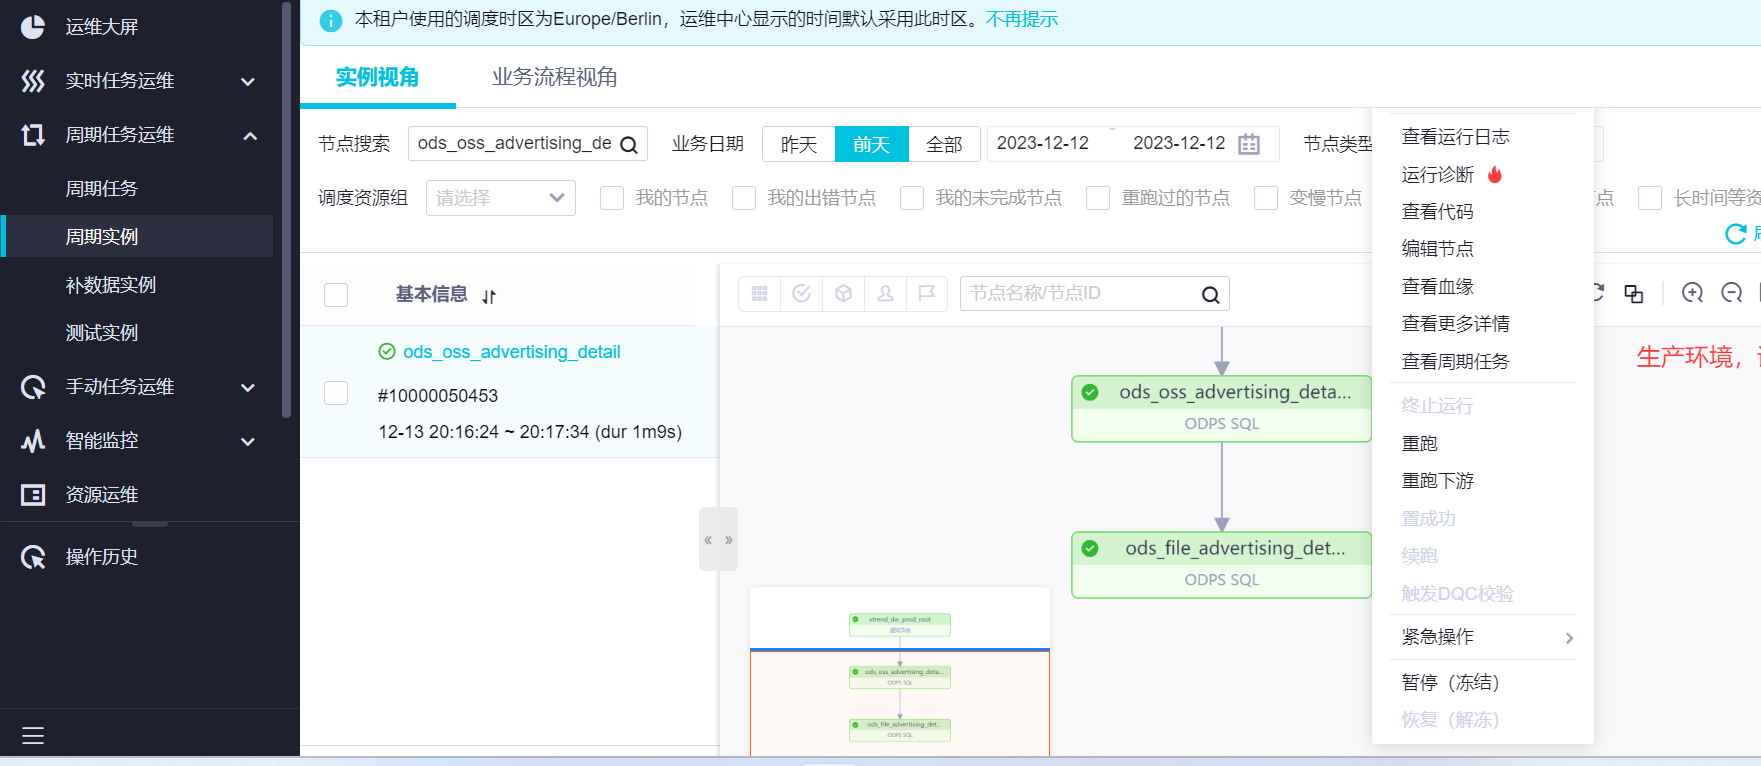Viewport: 1761px width, 766px height.
Task: Check the 我的出错节点 checkbox
Action: pyautogui.click(x=744, y=198)
